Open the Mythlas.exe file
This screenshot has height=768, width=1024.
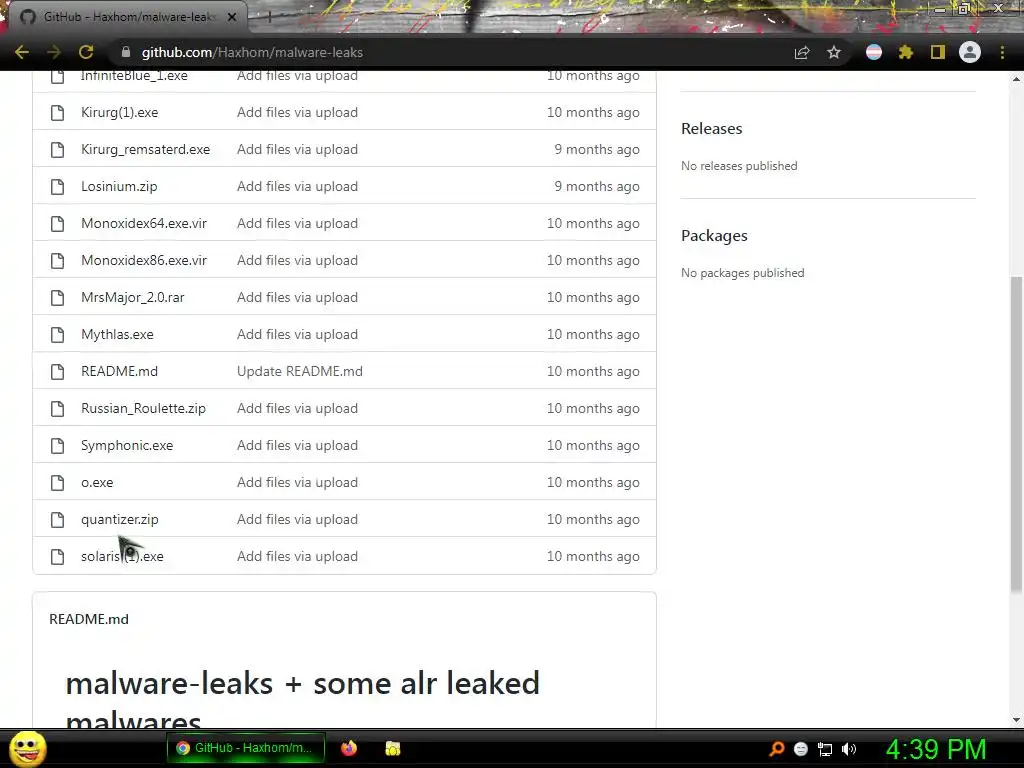tap(117, 334)
